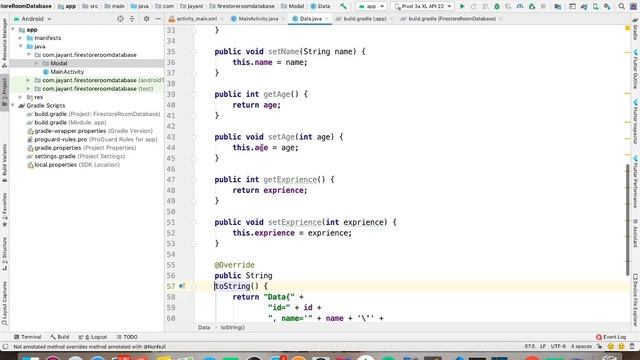Open the Gradle side panel on right edge
The image size is (640, 360).
click(635, 30)
